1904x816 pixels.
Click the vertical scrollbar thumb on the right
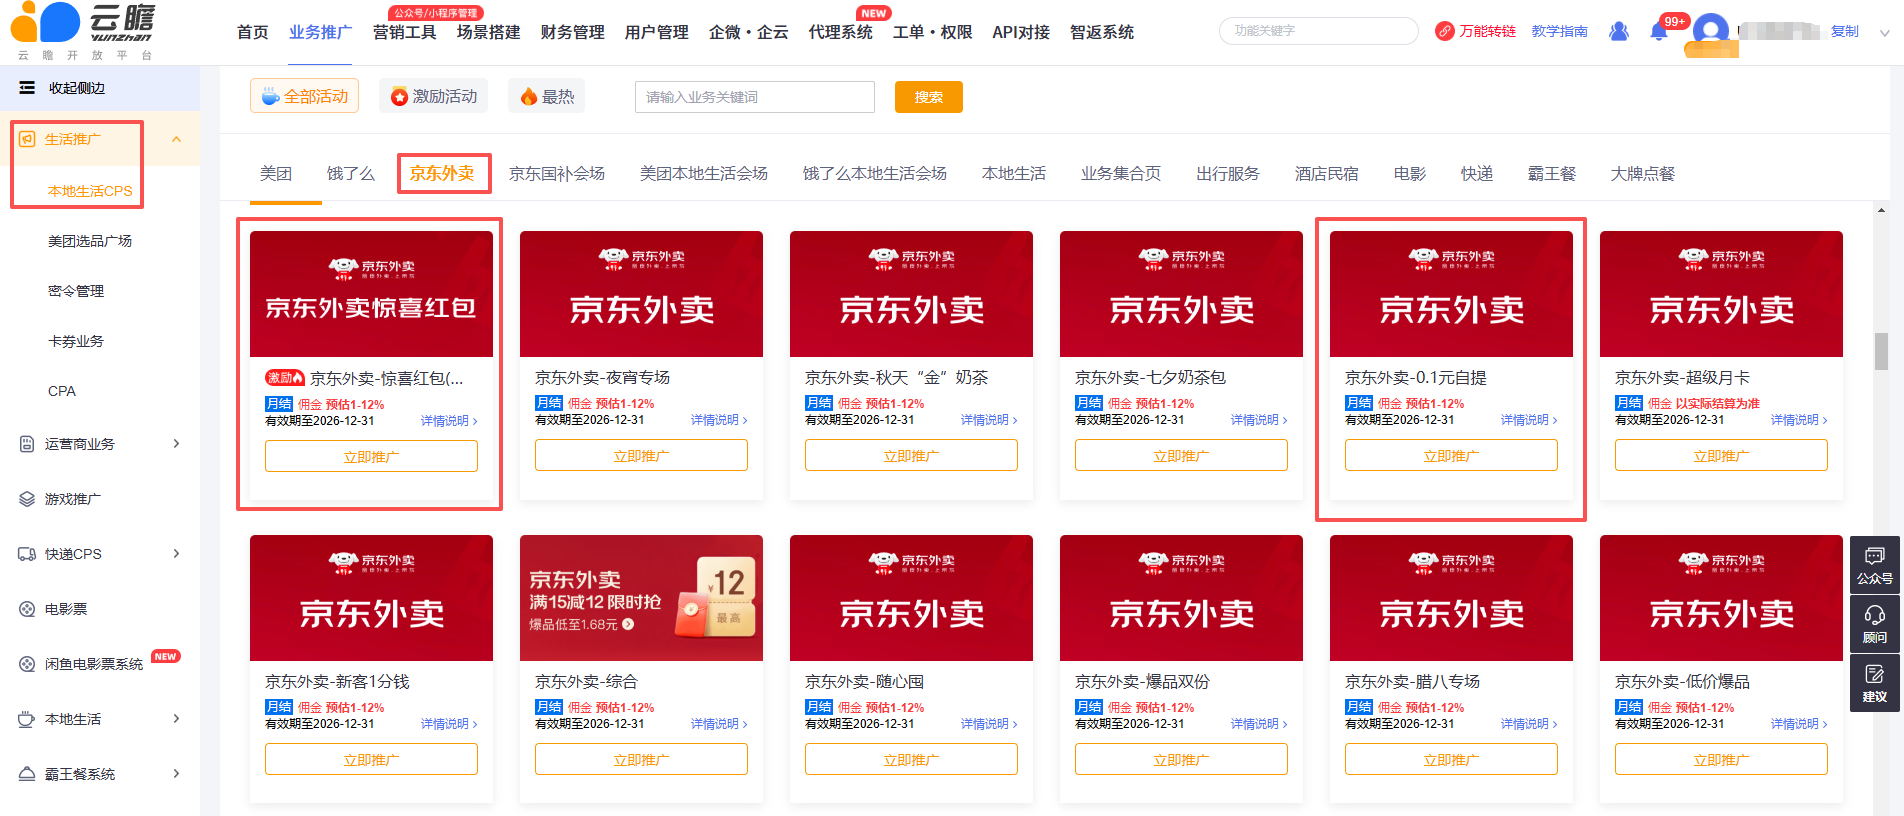click(x=1881, y=351)
